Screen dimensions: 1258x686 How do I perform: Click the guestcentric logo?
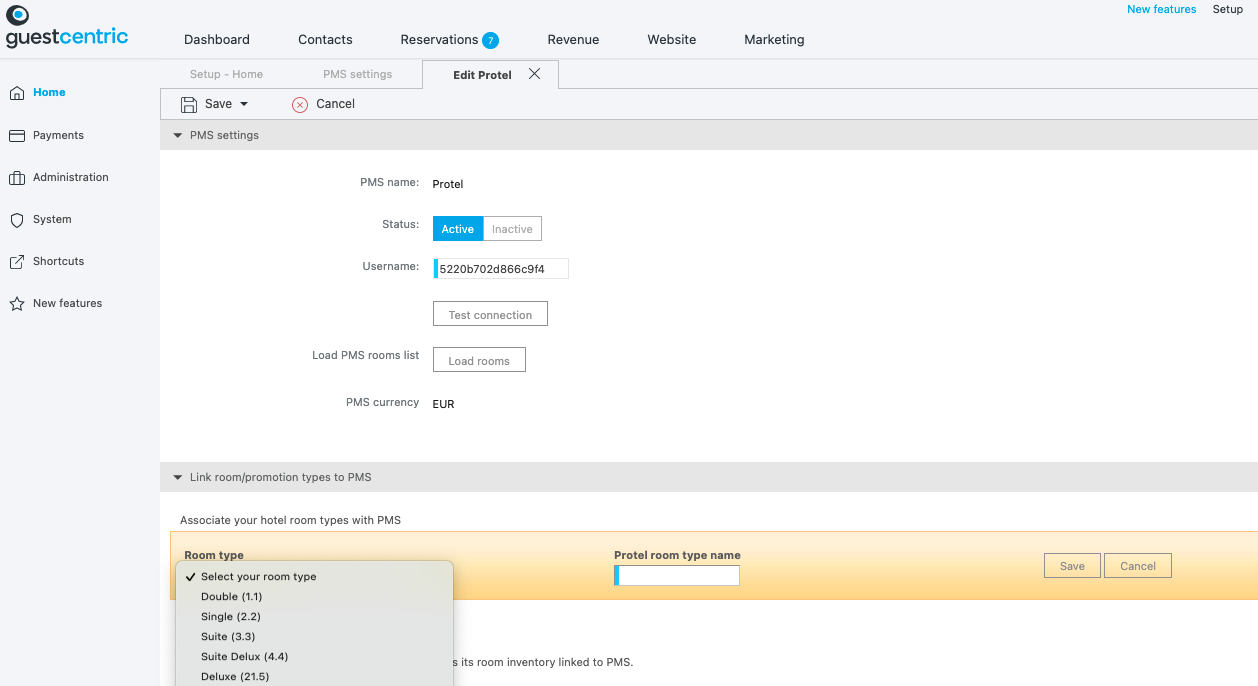(x=67, y=27)
